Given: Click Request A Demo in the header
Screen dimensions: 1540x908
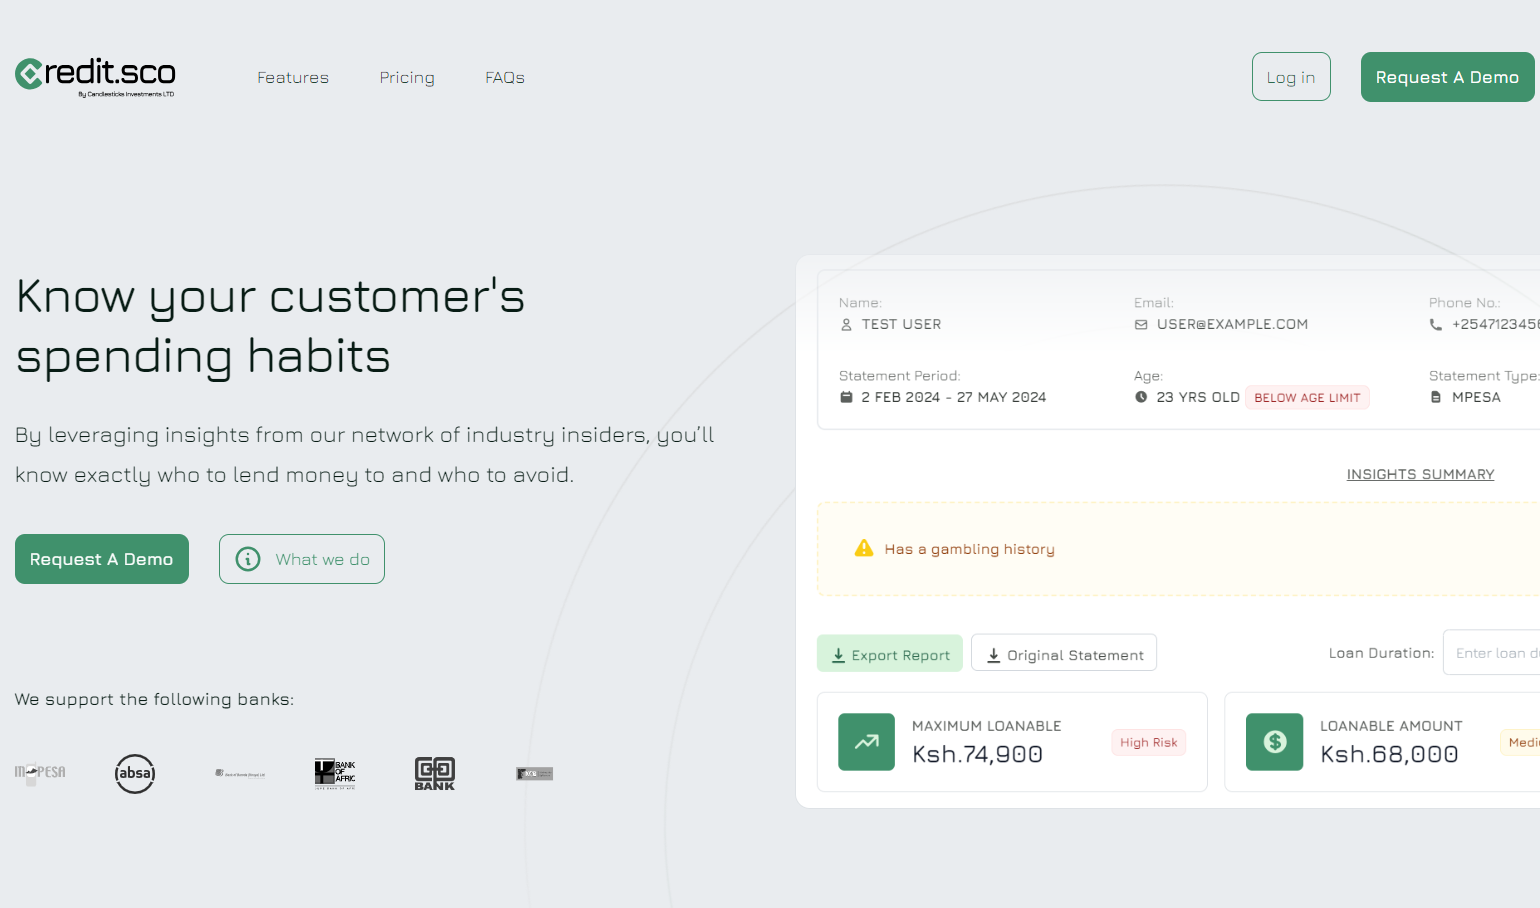Looking at the screenshot, I should [x=1446, y=77].
